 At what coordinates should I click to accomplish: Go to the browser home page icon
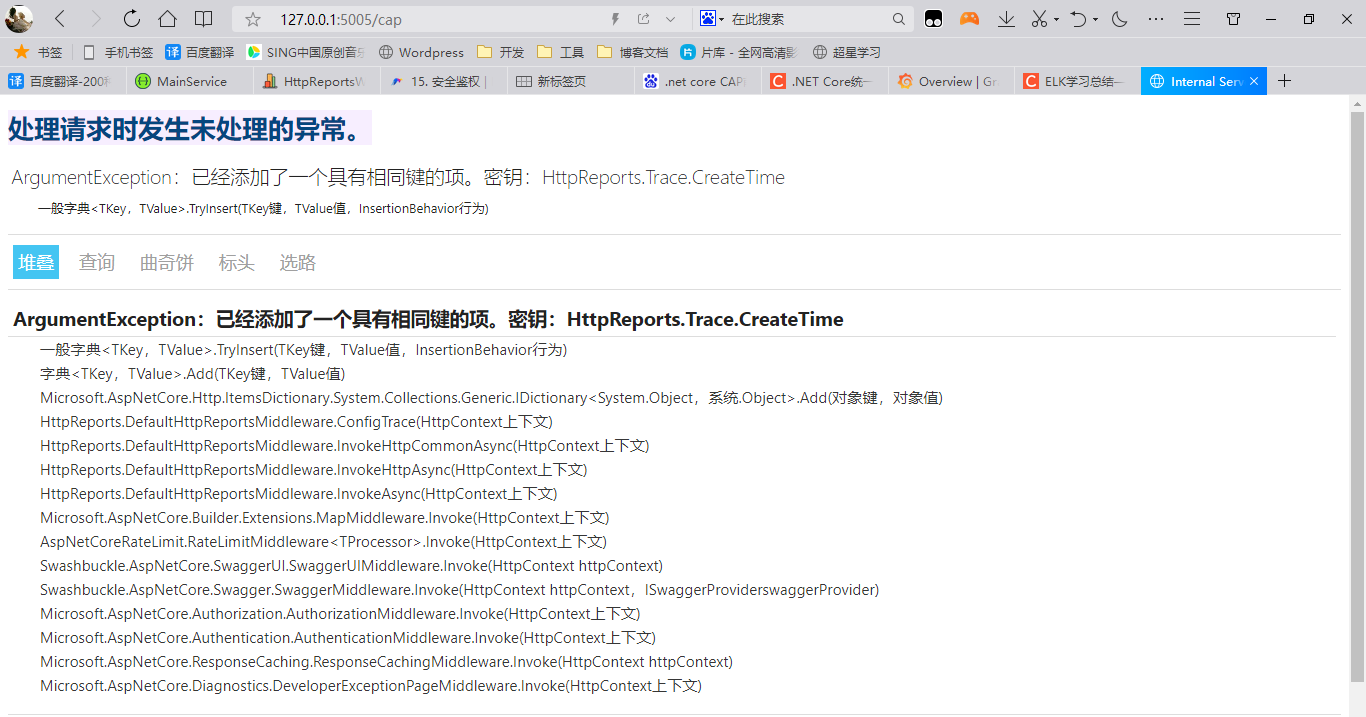(167, 18)
